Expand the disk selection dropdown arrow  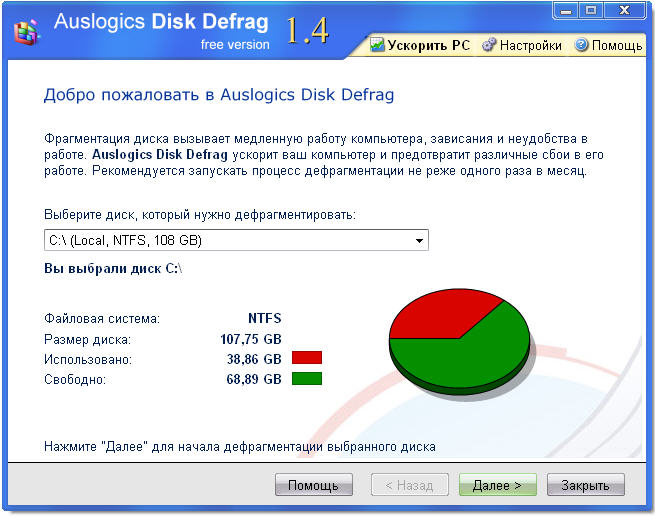(x=420, y=240)
